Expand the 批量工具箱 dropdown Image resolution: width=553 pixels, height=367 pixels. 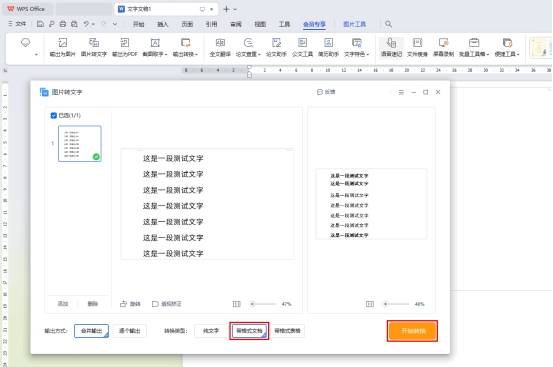click(x=488, y=54)
